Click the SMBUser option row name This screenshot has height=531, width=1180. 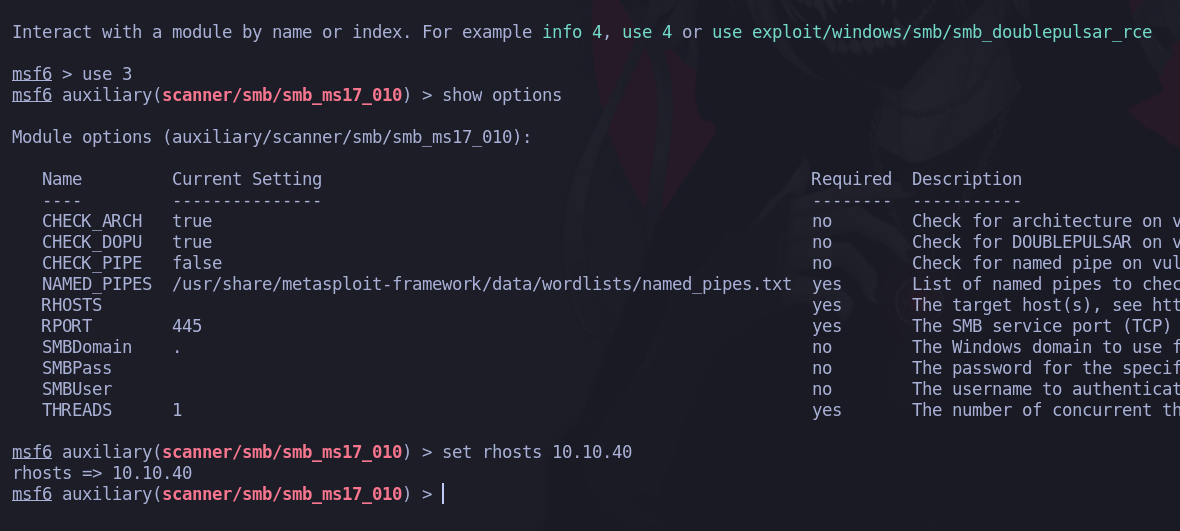click(77, 389)
